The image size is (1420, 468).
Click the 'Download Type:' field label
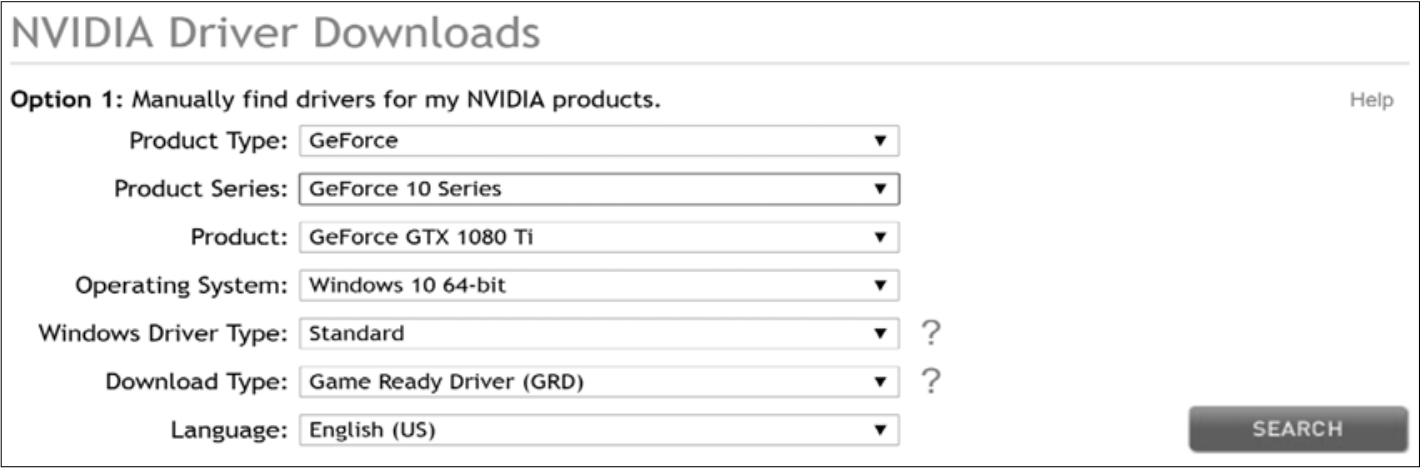coord(198,381)
